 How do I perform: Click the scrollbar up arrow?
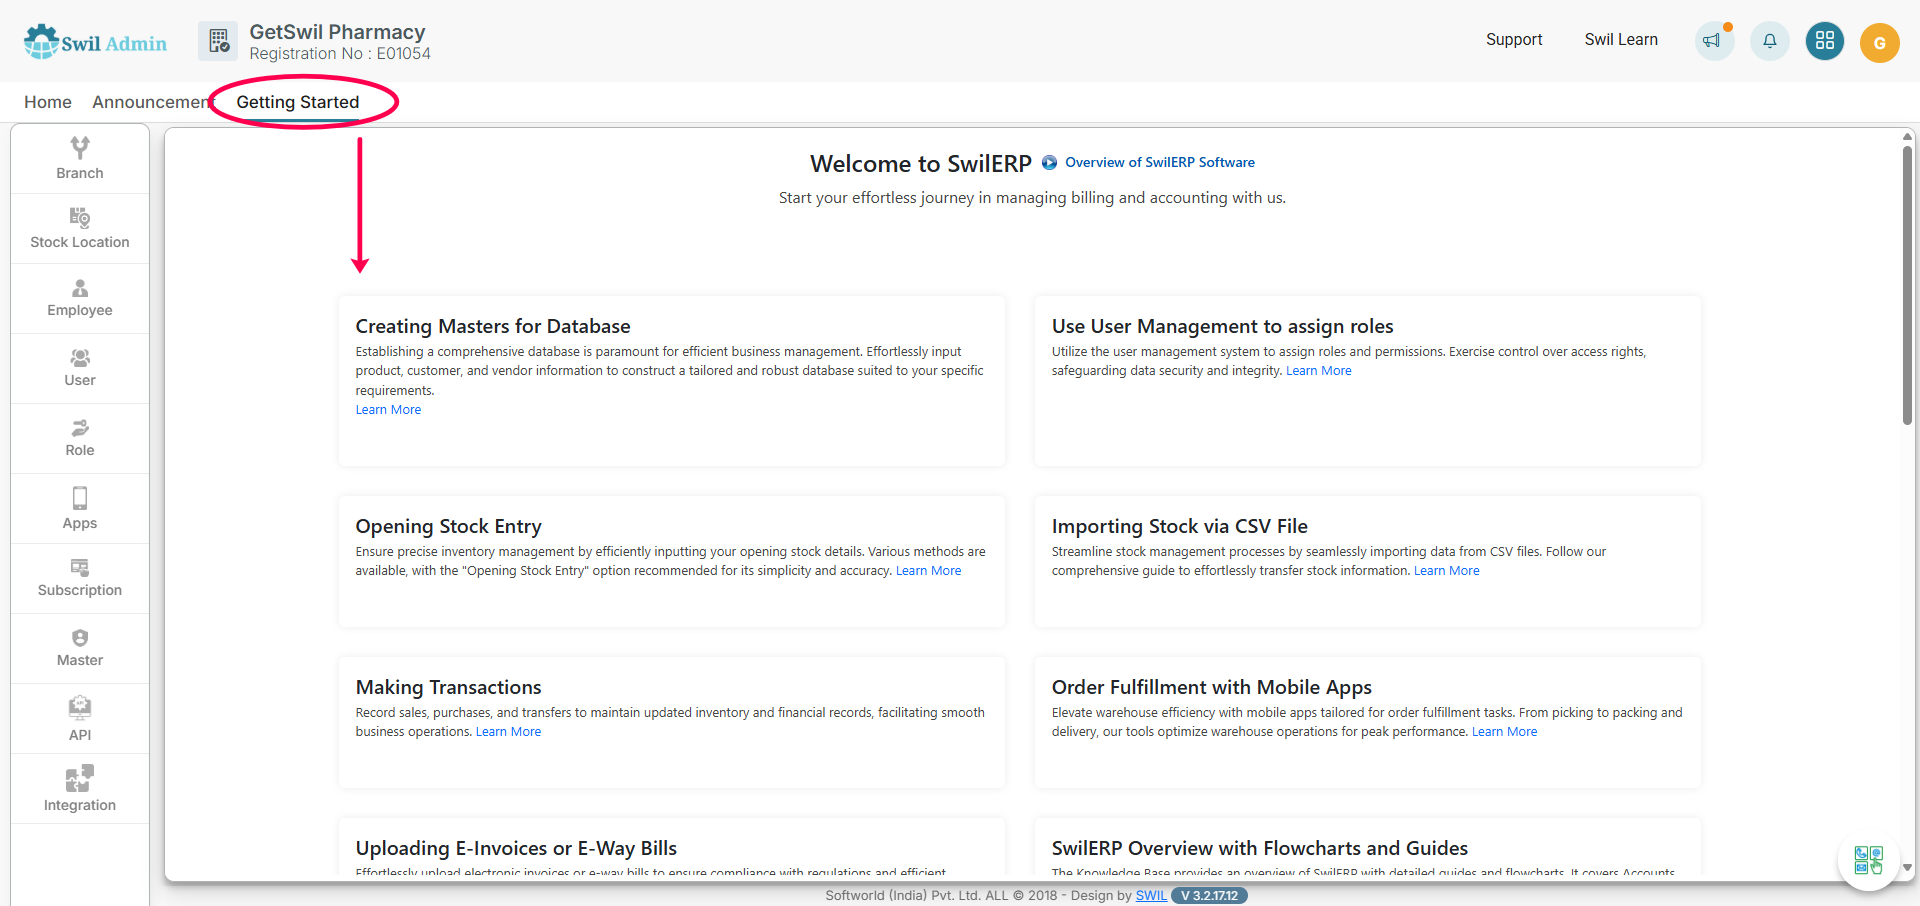pyautogui.click(x=1907, y=136)
